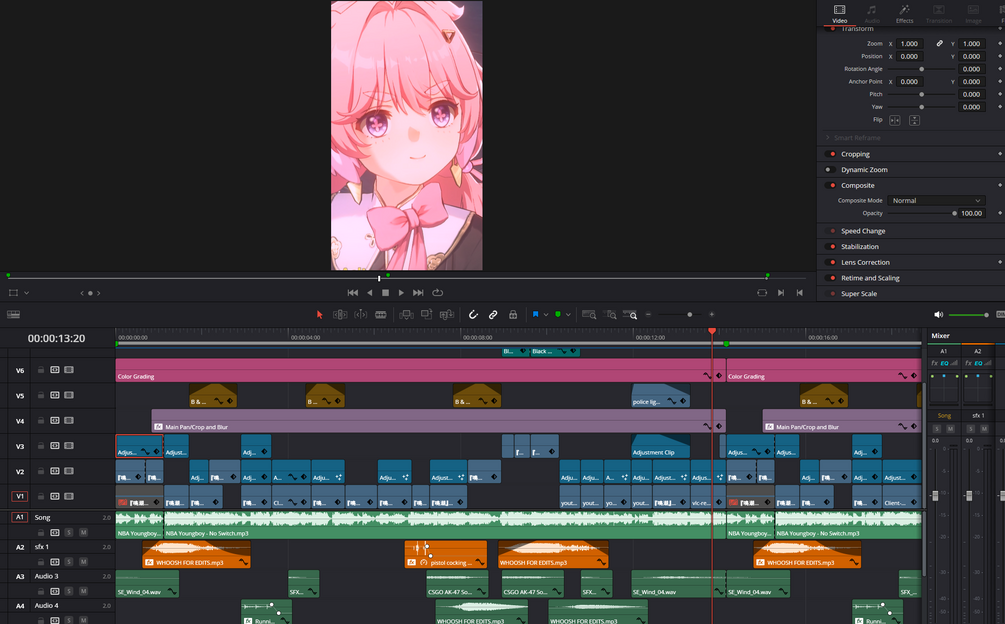Select the arrow Selection Mode tool
Viewport: 1005px width, 624px height.
pyautogui.click(x=318, y=314)
